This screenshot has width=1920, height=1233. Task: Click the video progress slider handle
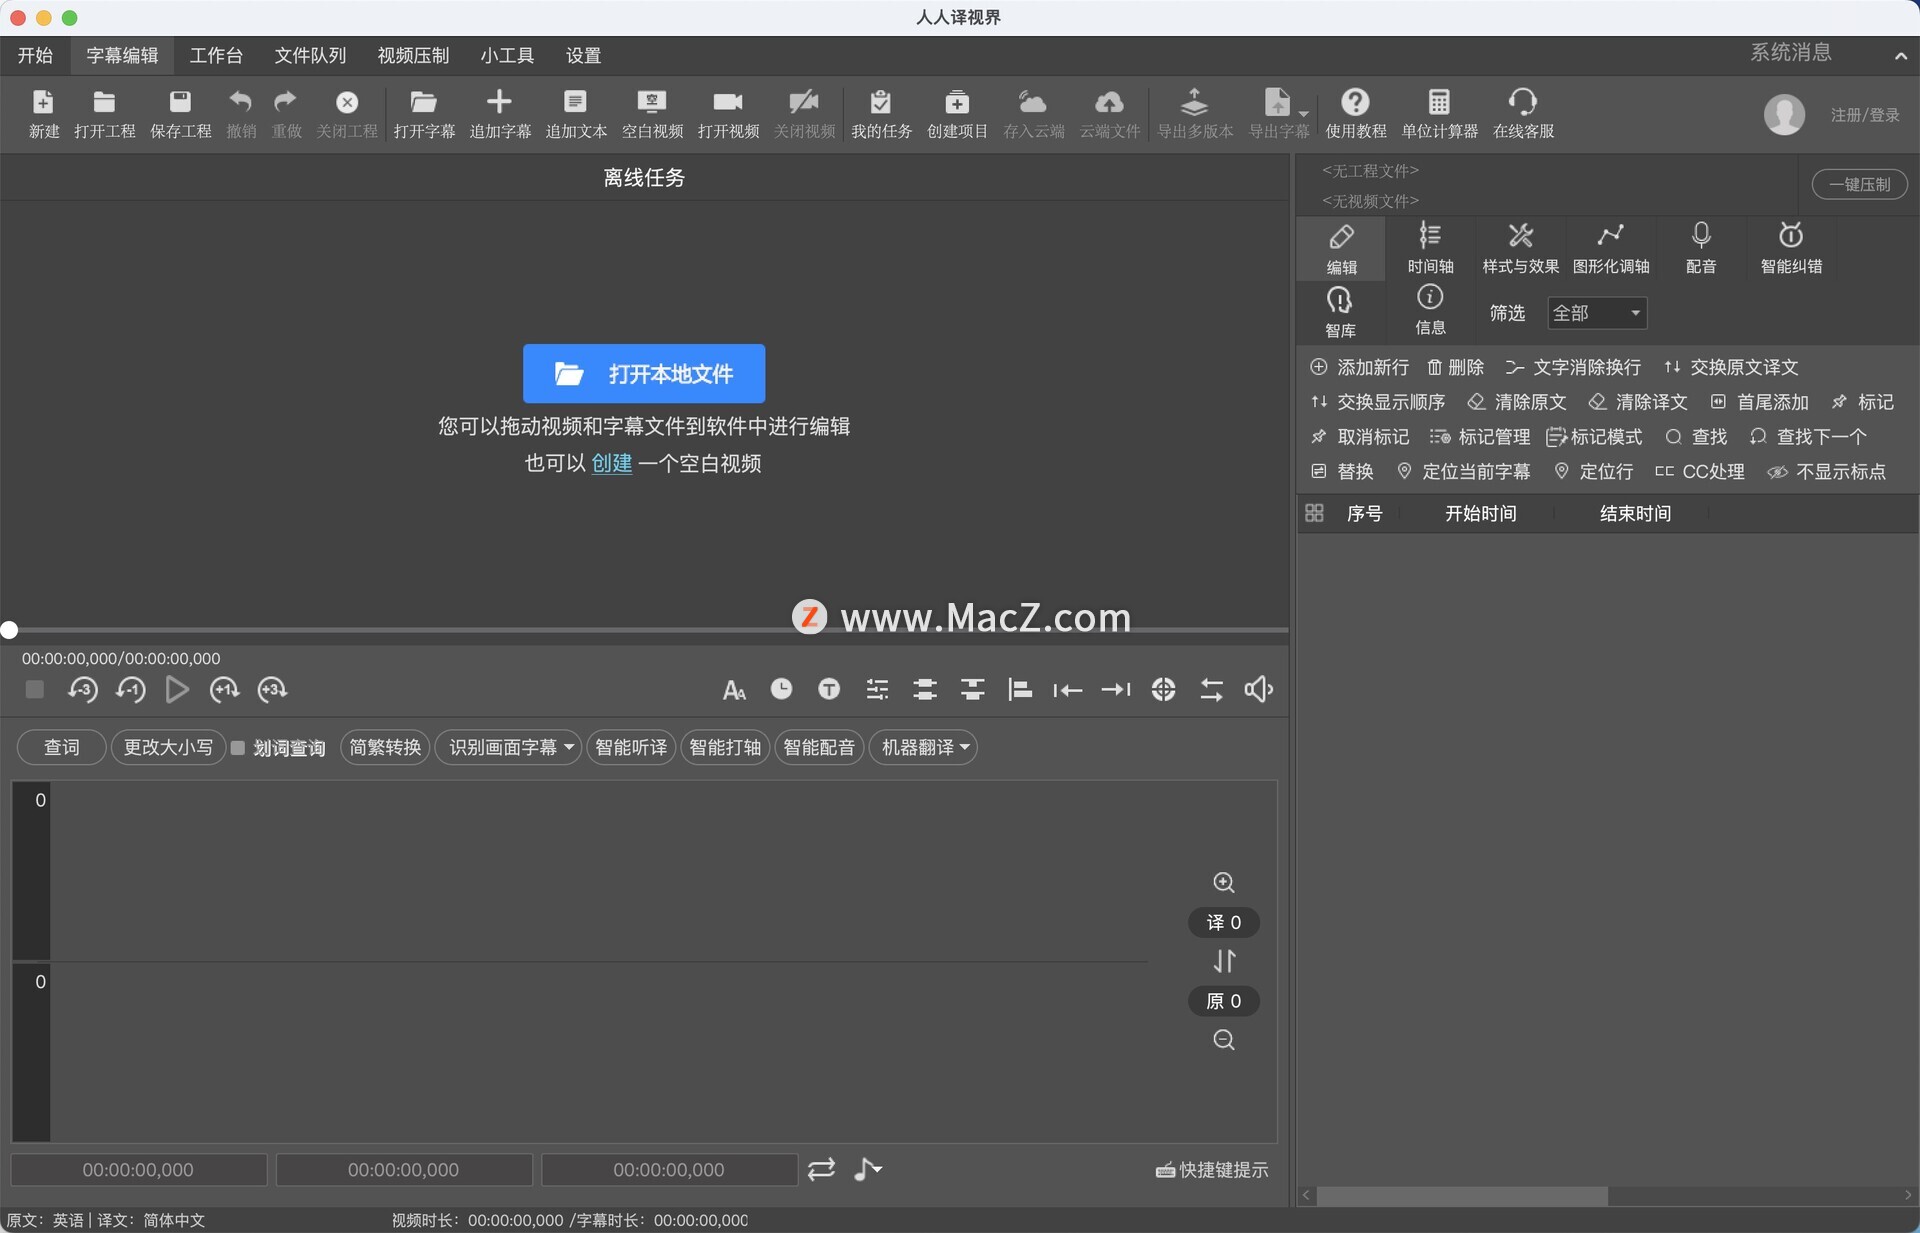pyautogui.click(x=9, y=630)
